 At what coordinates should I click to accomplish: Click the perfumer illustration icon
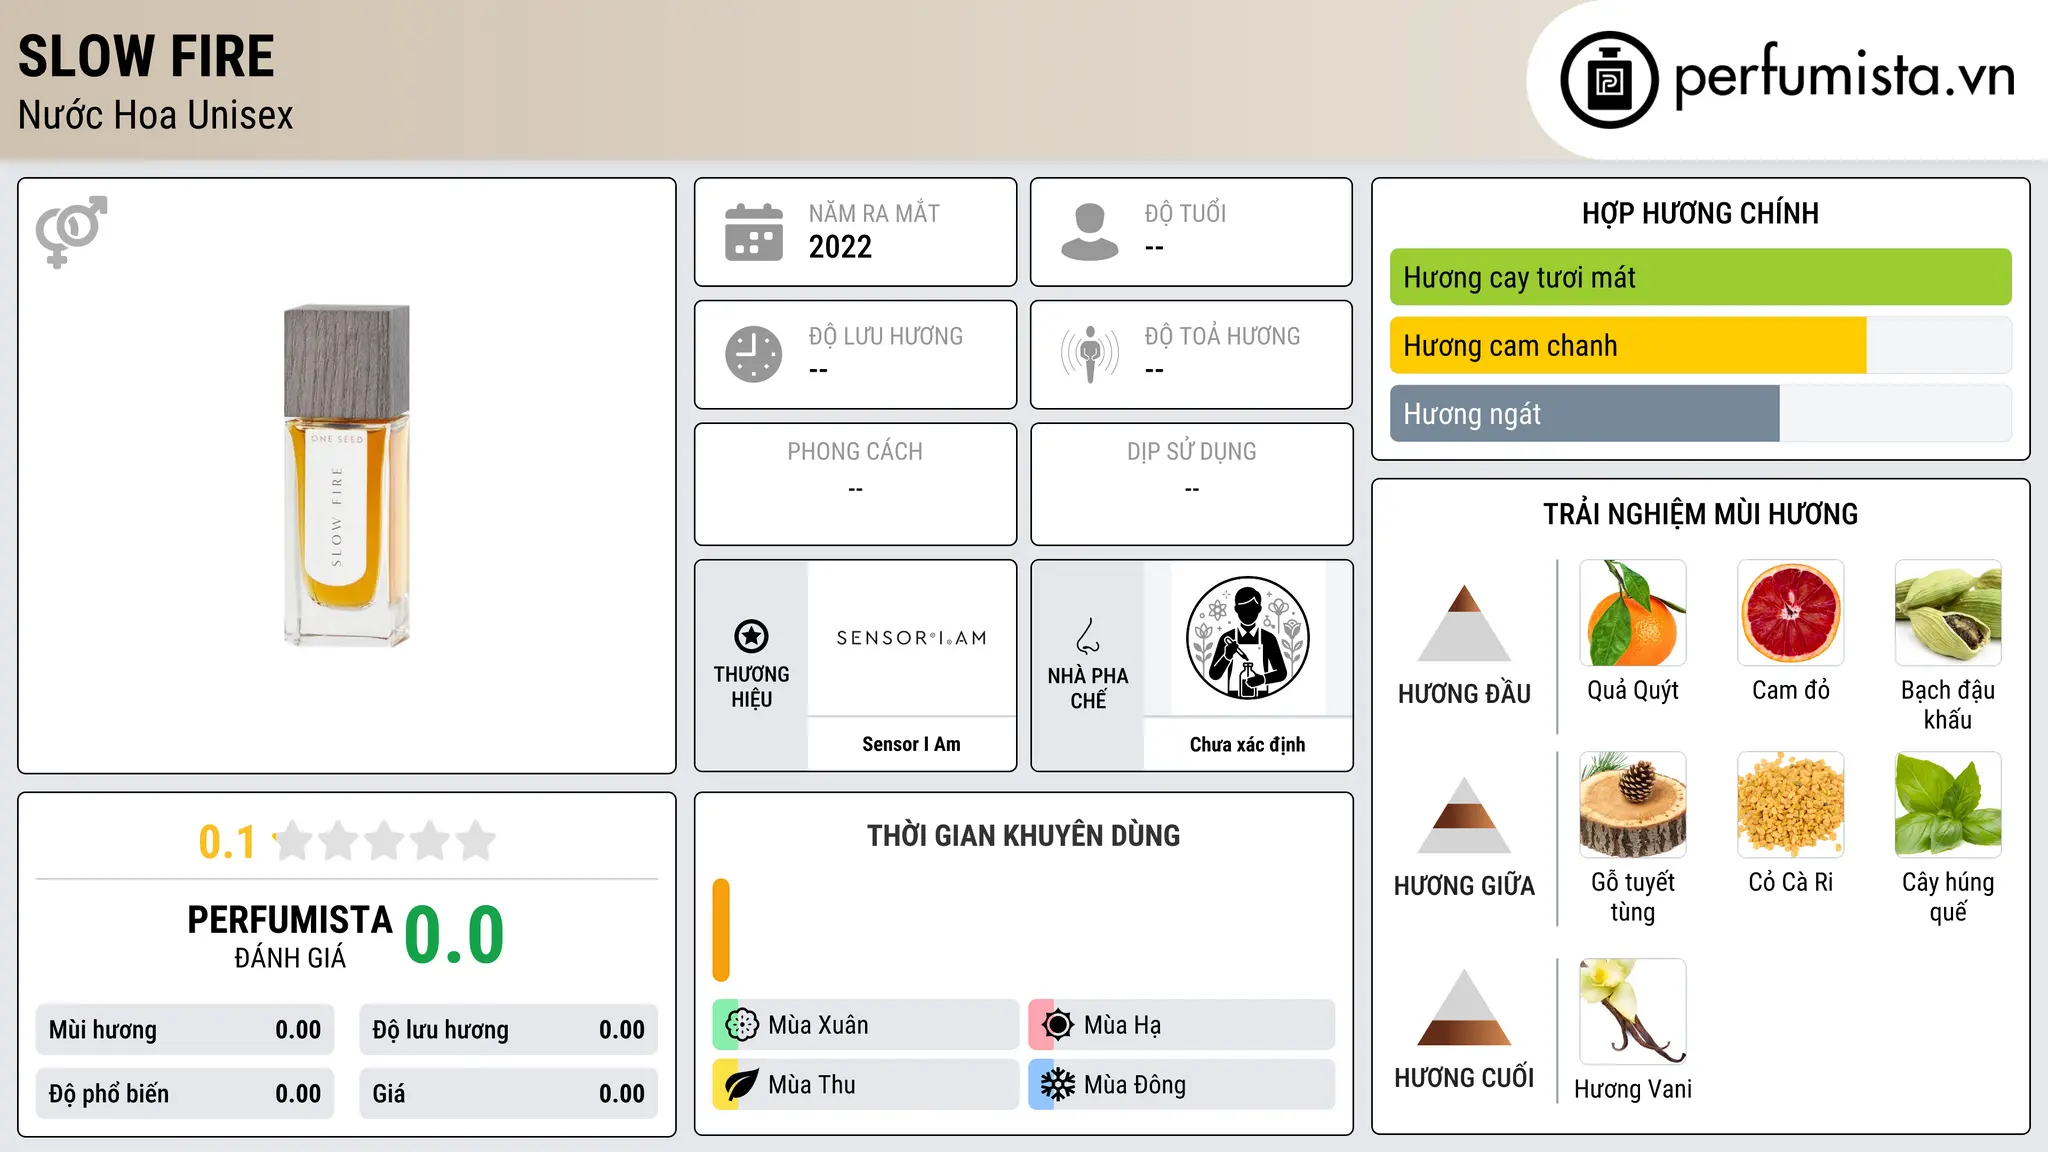click(1247, 638)
